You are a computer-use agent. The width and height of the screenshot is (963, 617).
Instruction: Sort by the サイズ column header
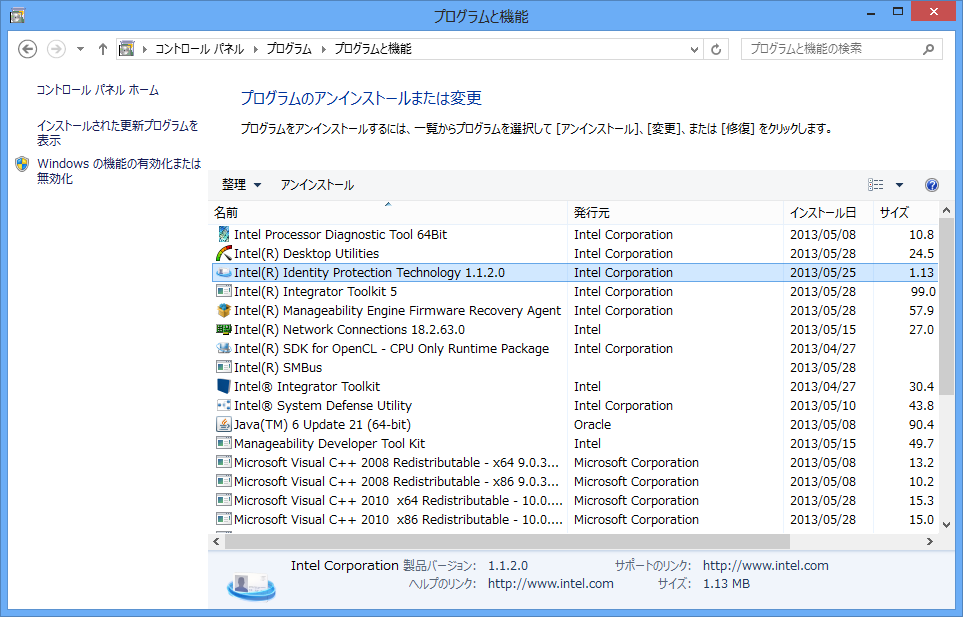click(x=906, y=212)
